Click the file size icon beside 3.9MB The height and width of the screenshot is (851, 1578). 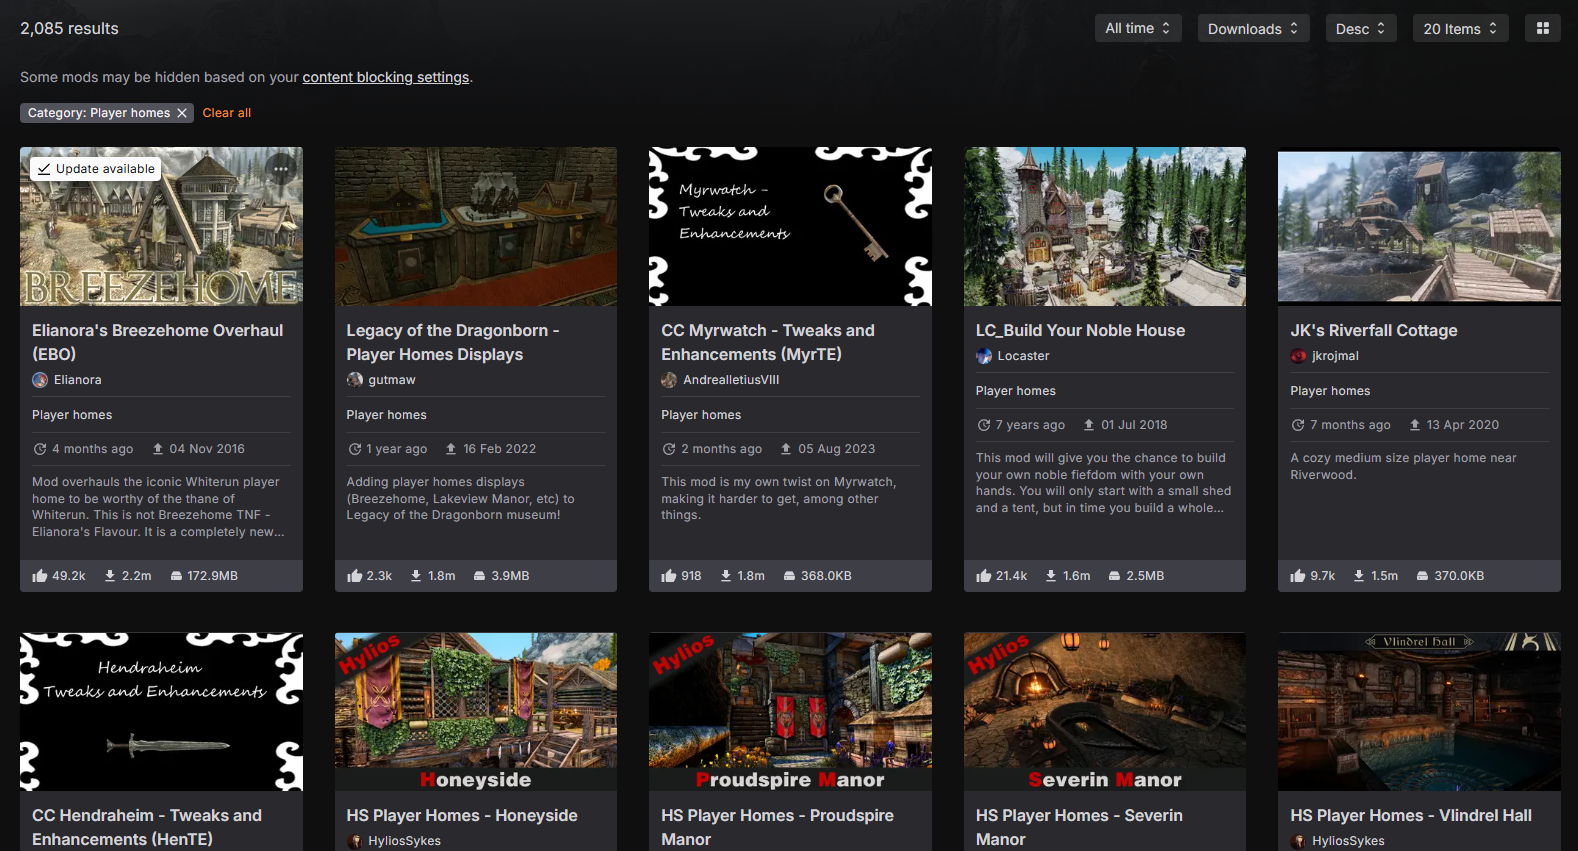point(479,576)
